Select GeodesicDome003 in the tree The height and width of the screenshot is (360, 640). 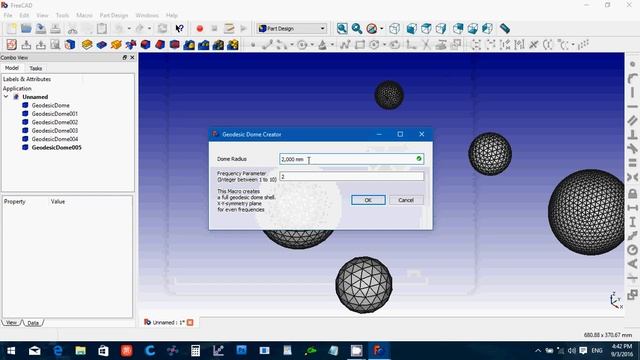(x=55, y=131)
